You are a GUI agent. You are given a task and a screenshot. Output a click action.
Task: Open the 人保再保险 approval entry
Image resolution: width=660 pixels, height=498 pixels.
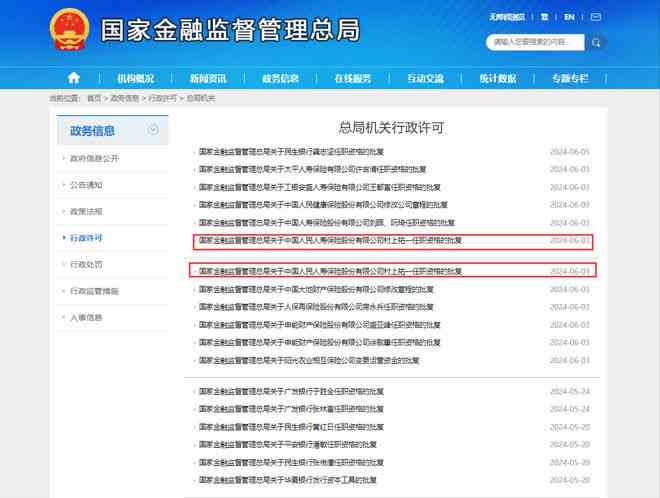(316, 307)
